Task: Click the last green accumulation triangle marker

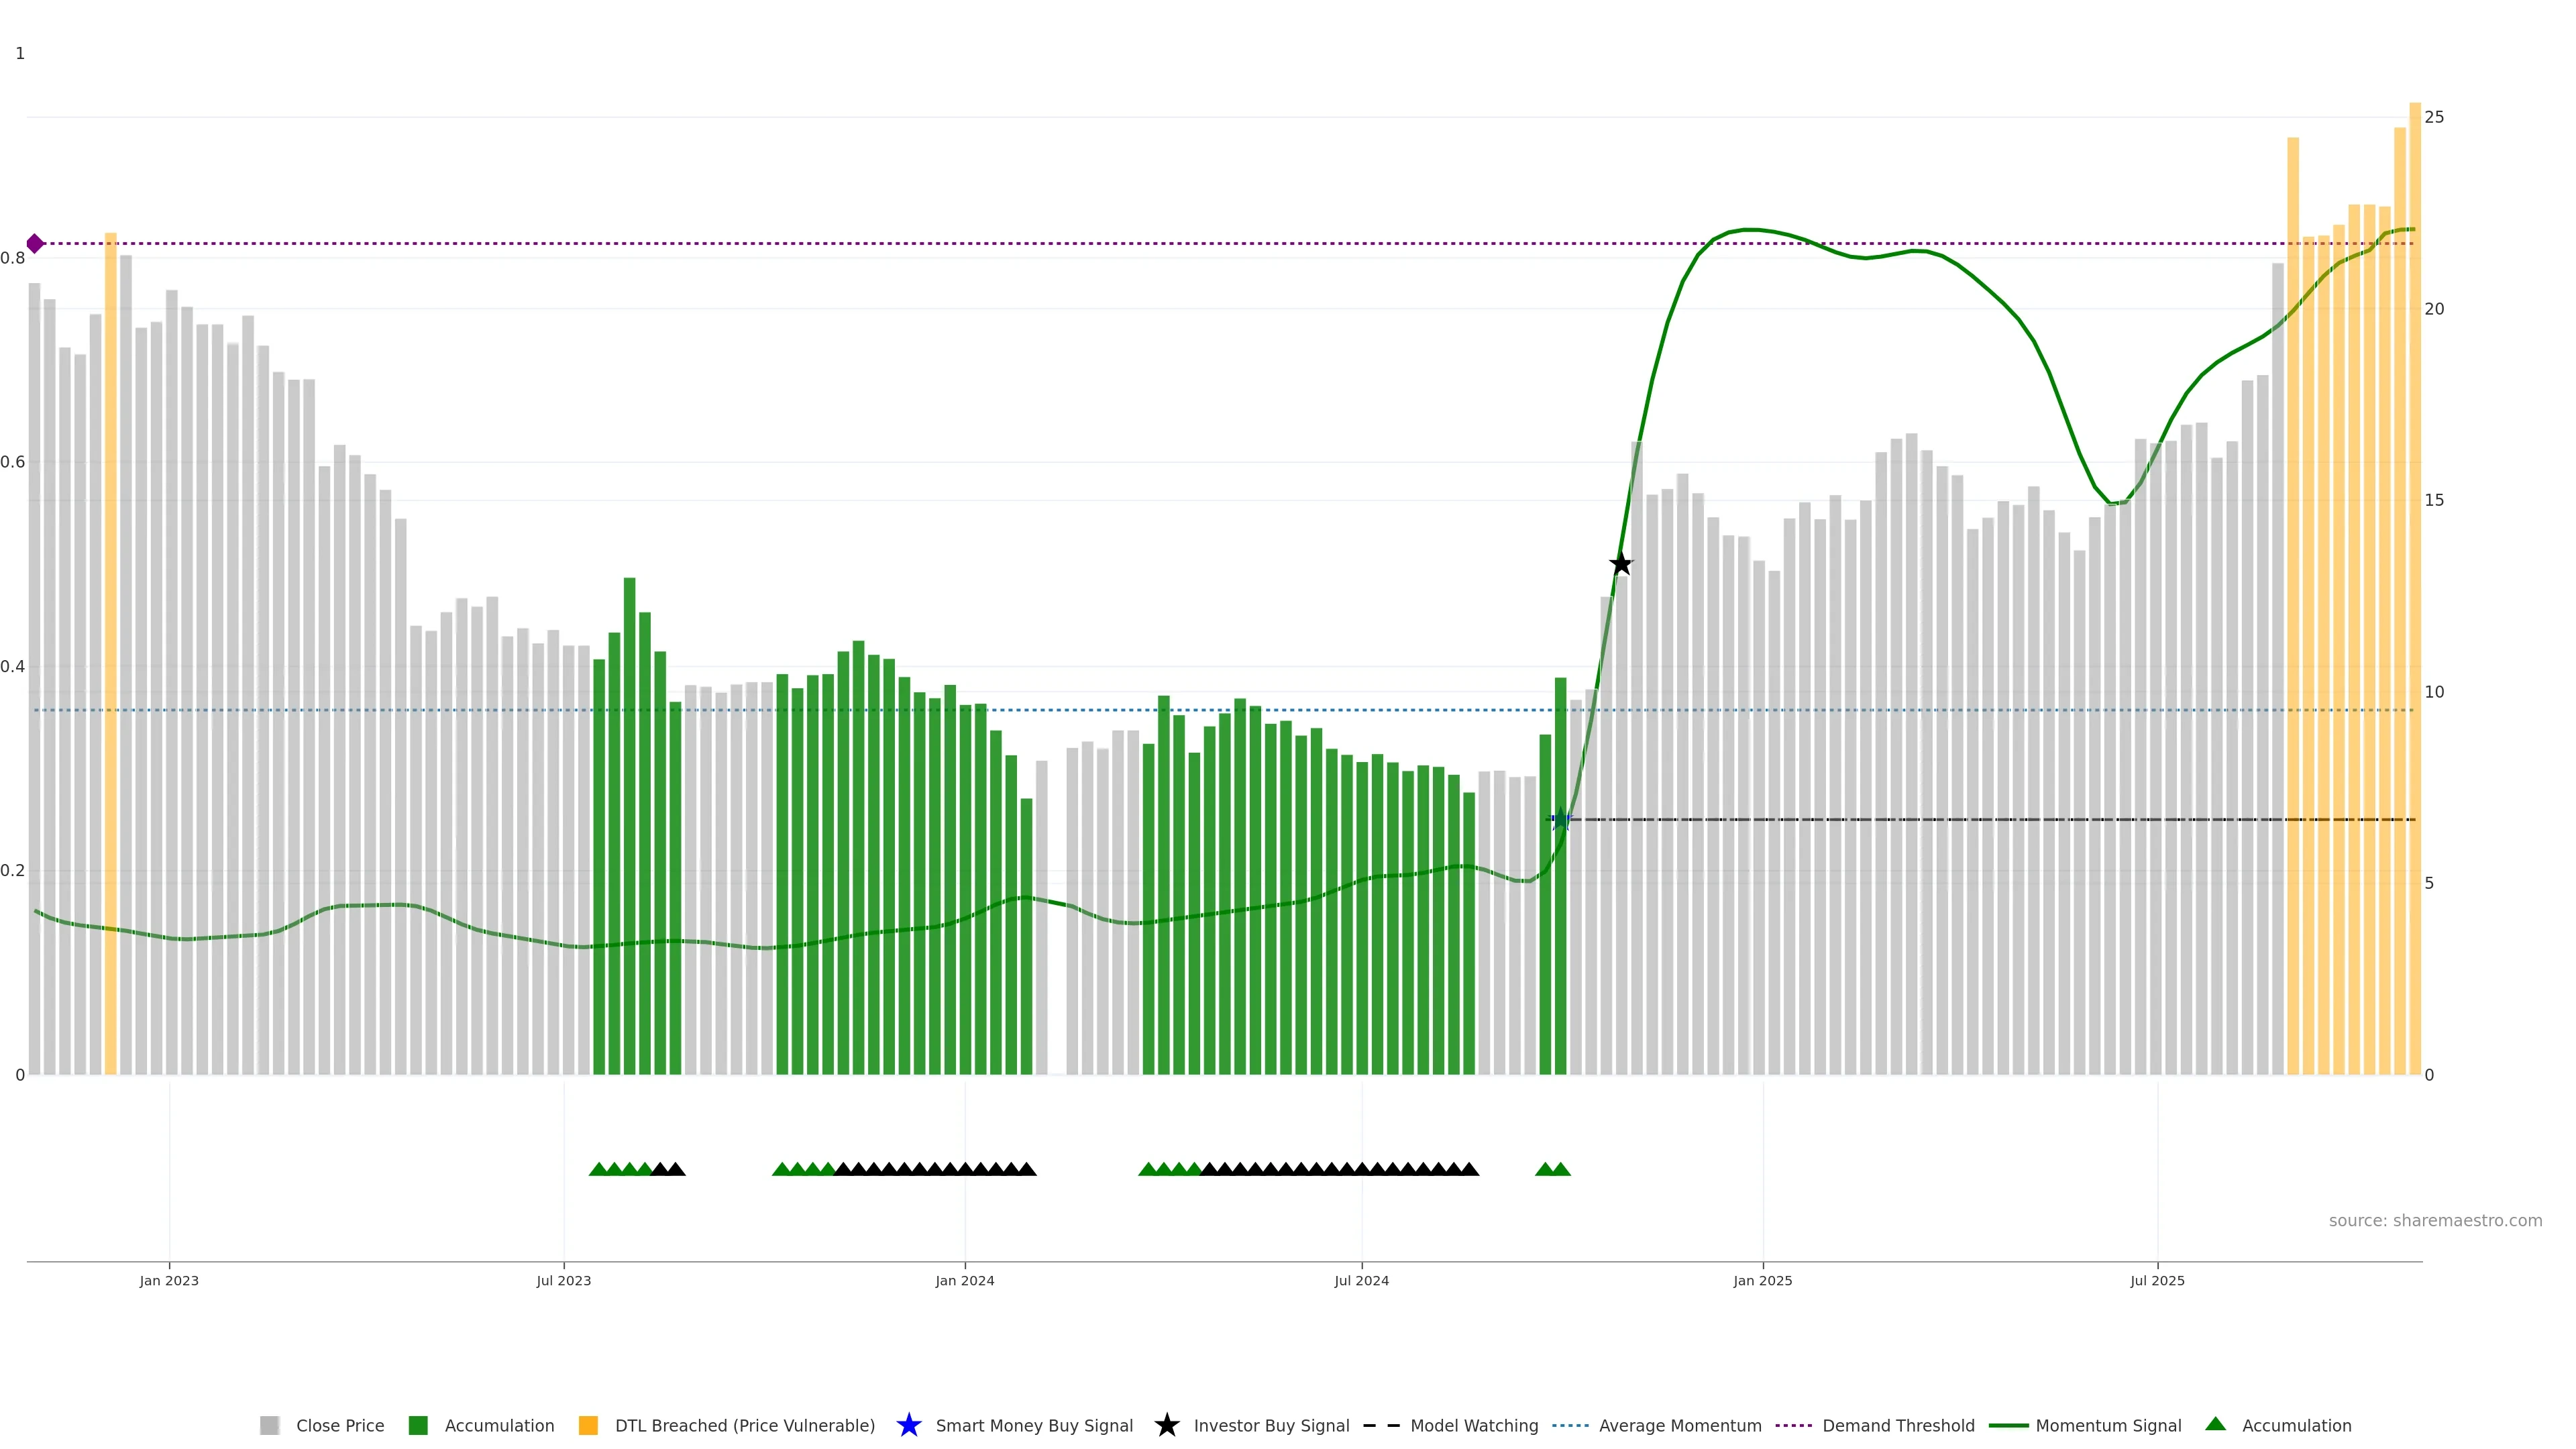Action: point(1561,1169)
